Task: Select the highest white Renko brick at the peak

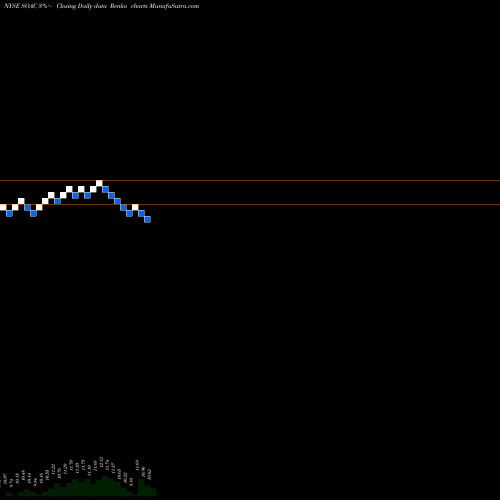Action: 99,183
